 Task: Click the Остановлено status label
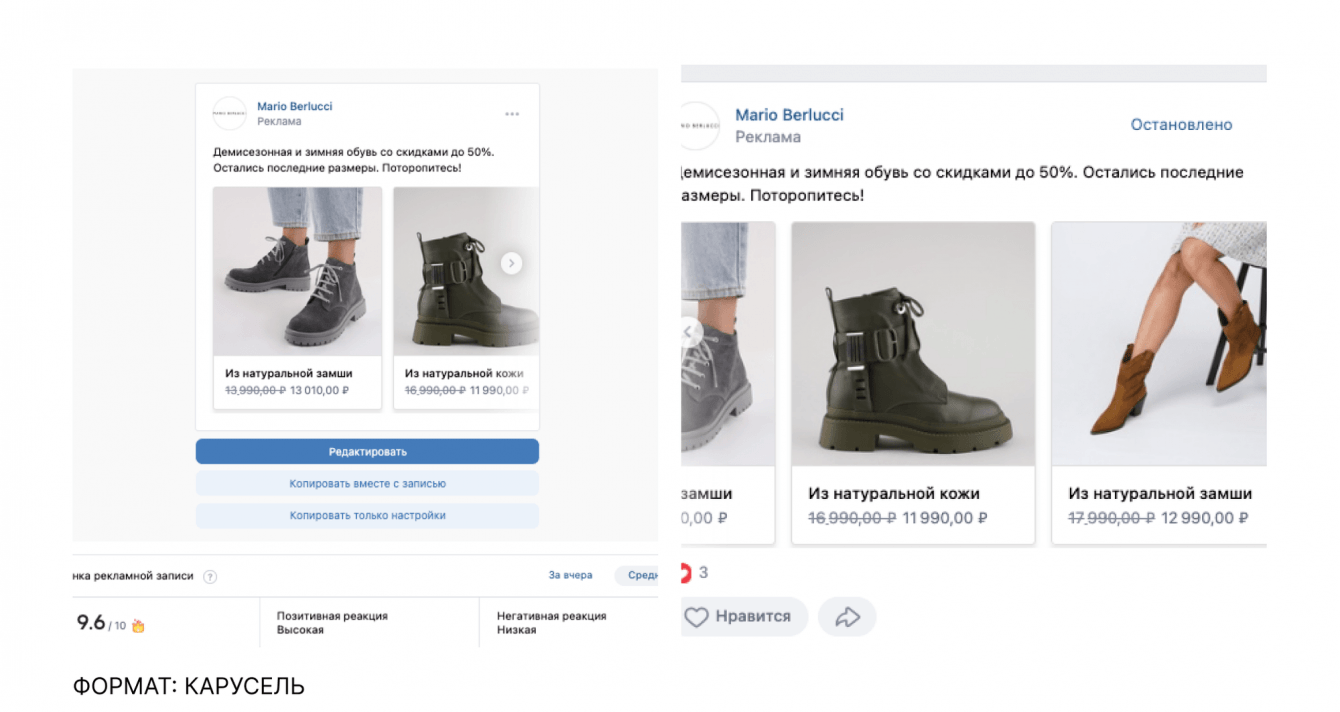[1181, 125]
